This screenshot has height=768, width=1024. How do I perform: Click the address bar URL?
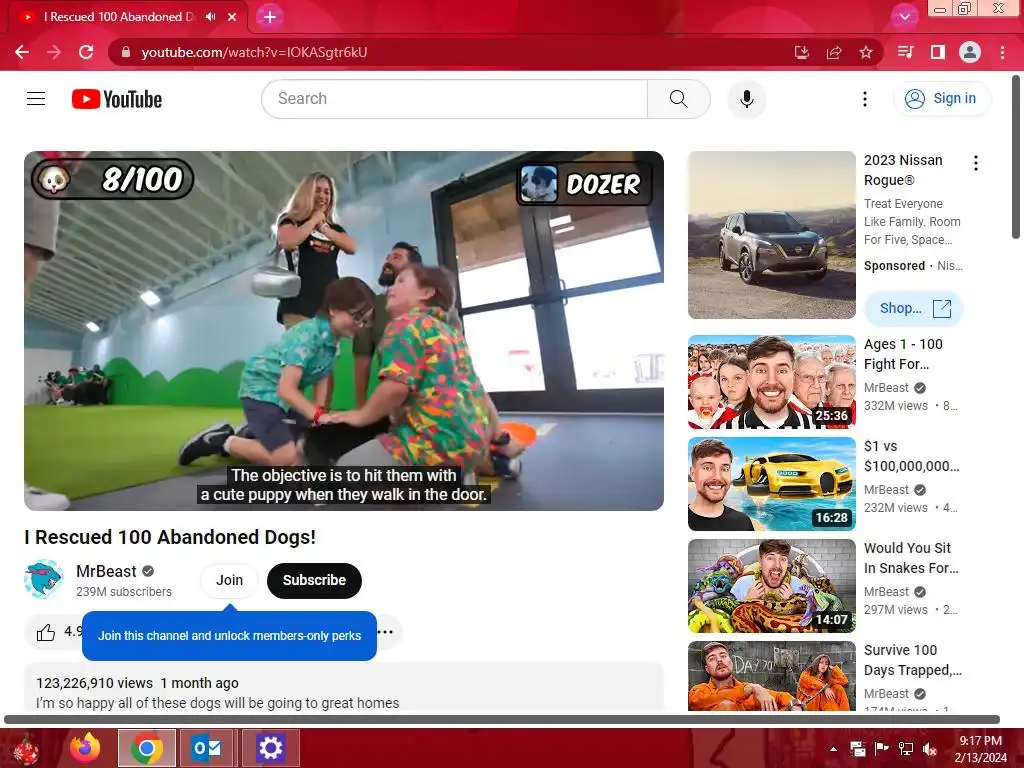(x=254, y=52)
